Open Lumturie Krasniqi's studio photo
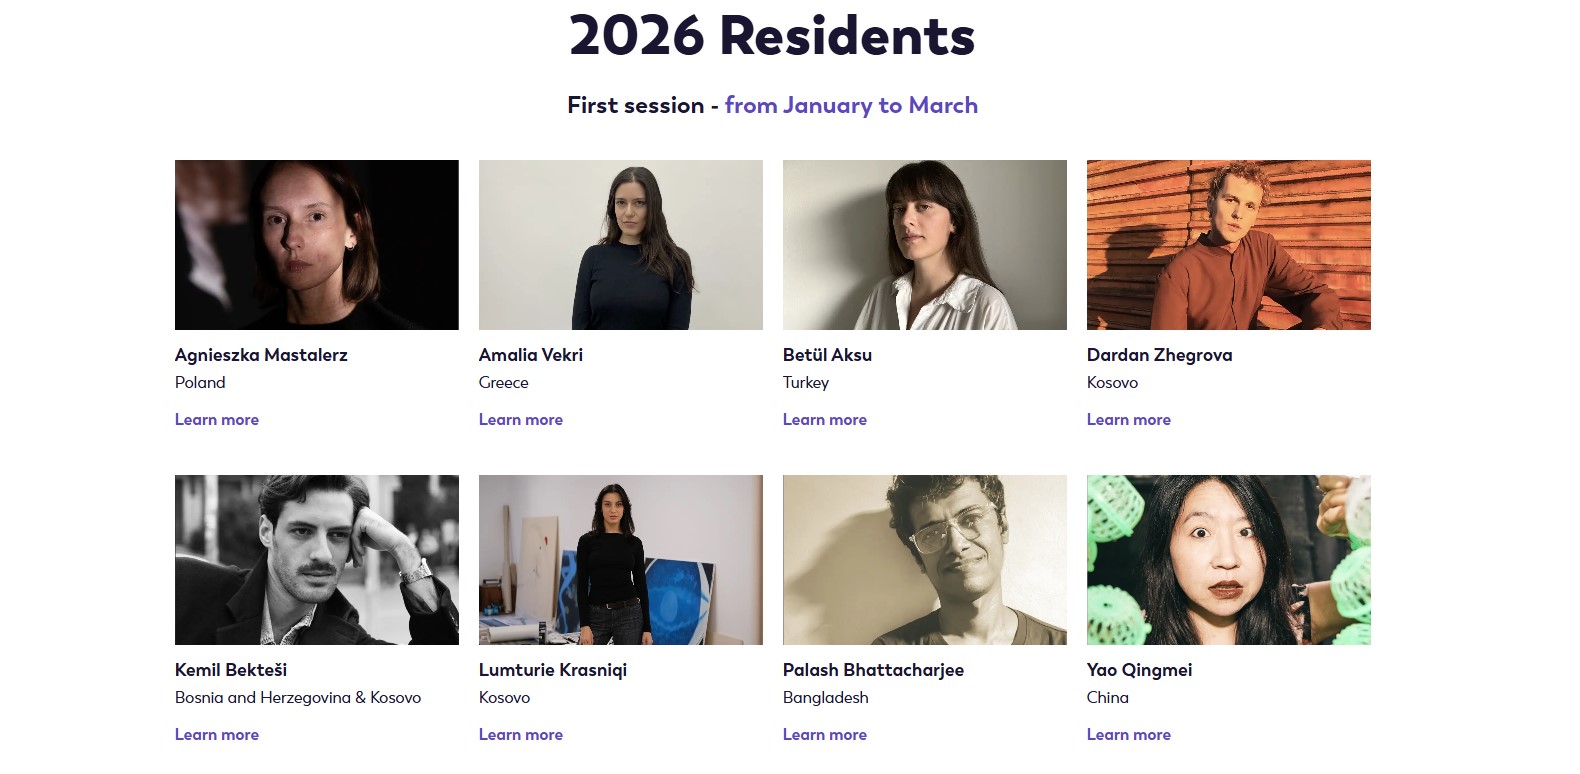The image size is (1580, 774). (620, 560)
